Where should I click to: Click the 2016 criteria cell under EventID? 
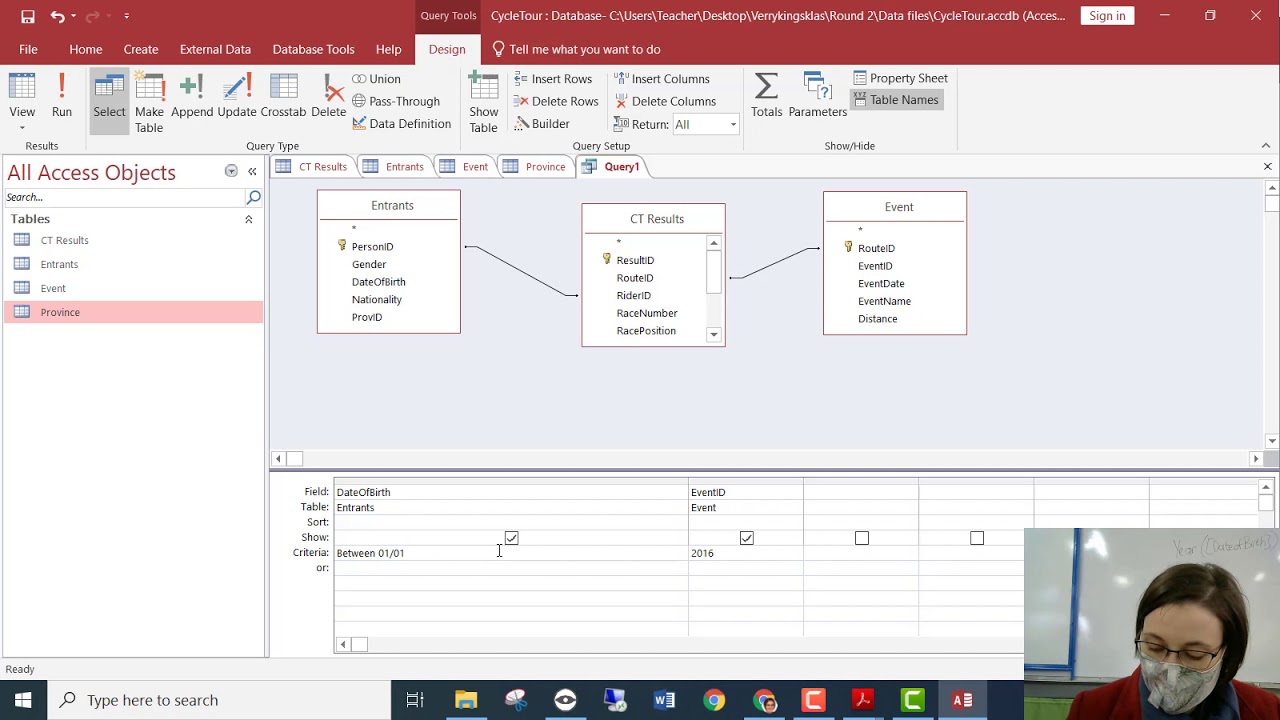click(746, 553)
